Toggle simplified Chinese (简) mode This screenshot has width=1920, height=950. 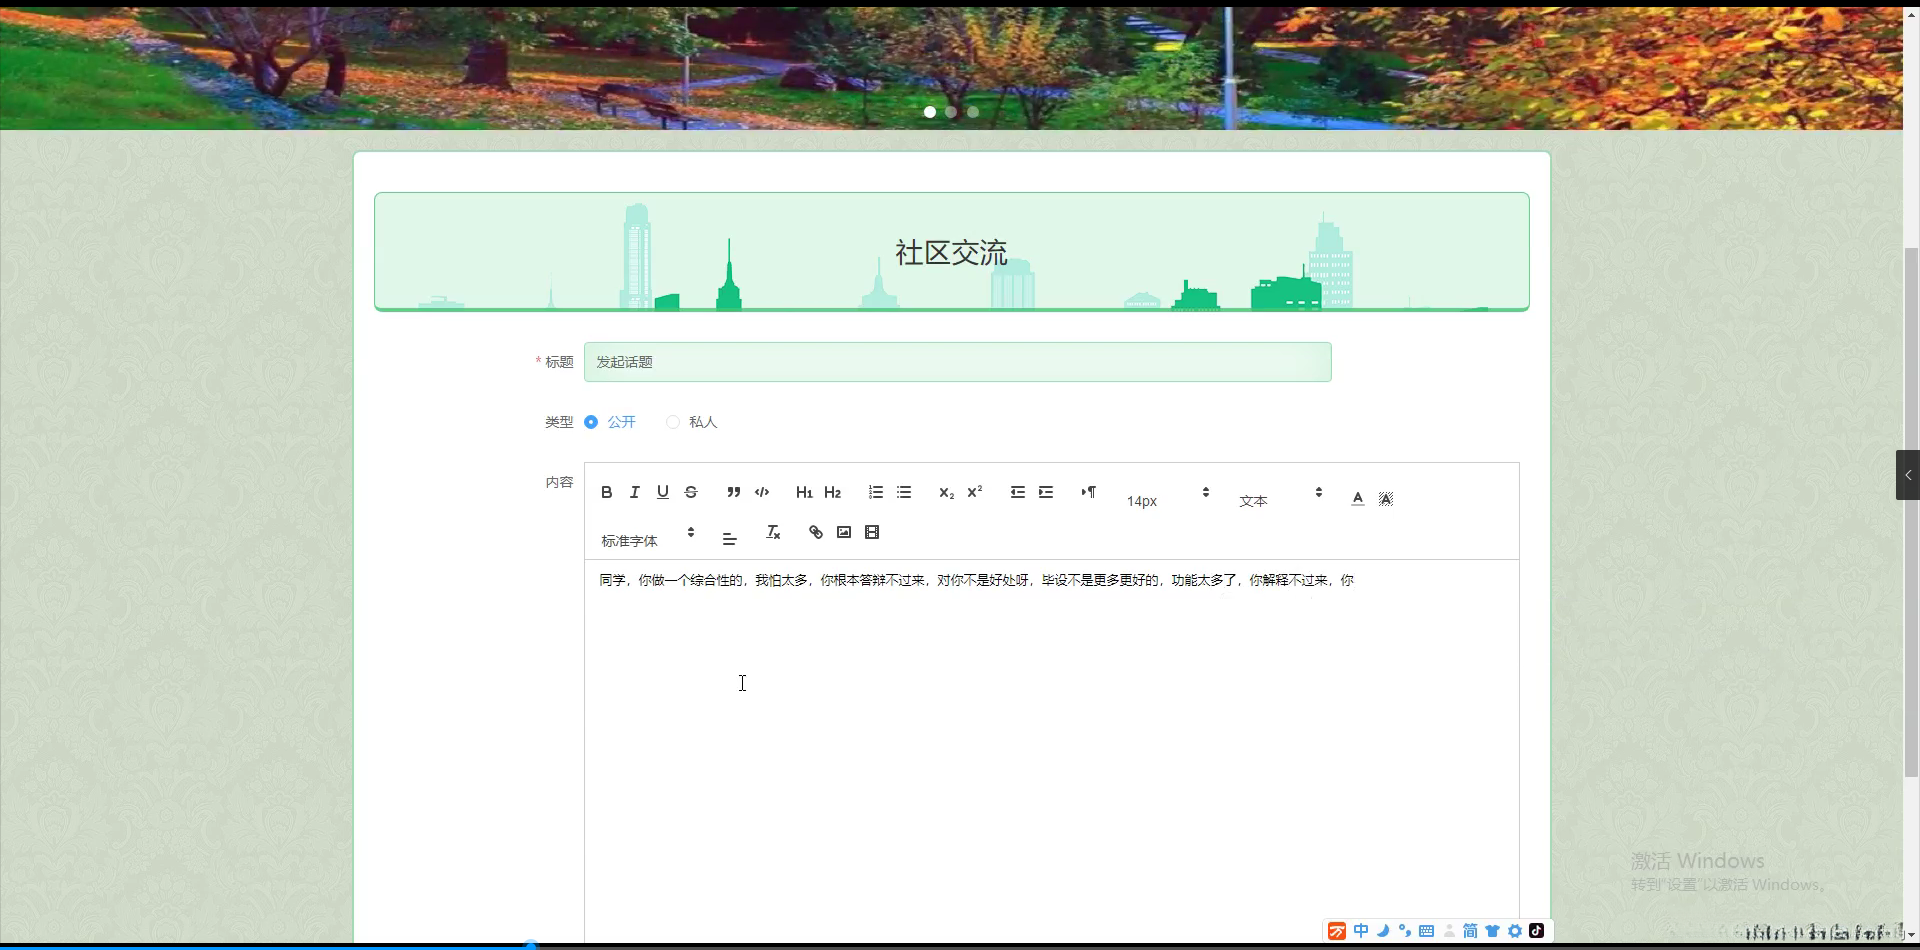pyautogui.click(x=1470, y=931)
